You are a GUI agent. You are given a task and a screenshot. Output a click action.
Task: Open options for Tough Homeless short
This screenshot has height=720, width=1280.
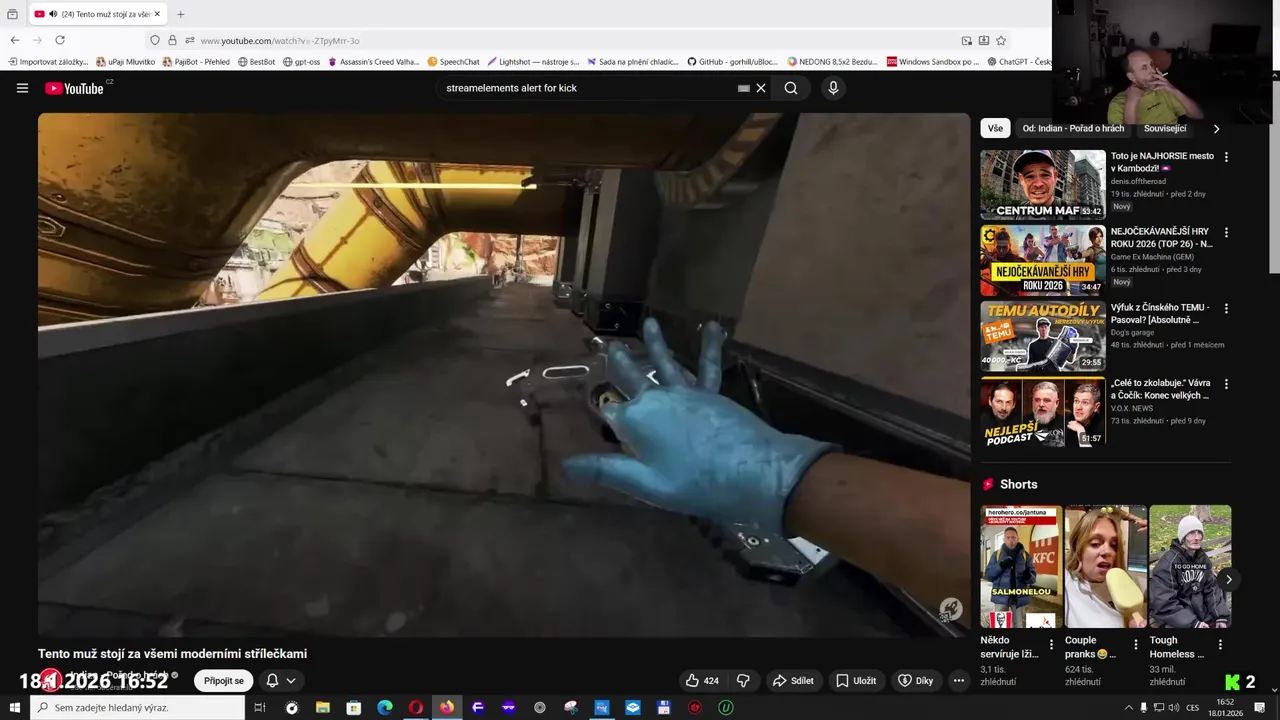pos(1220,645)
